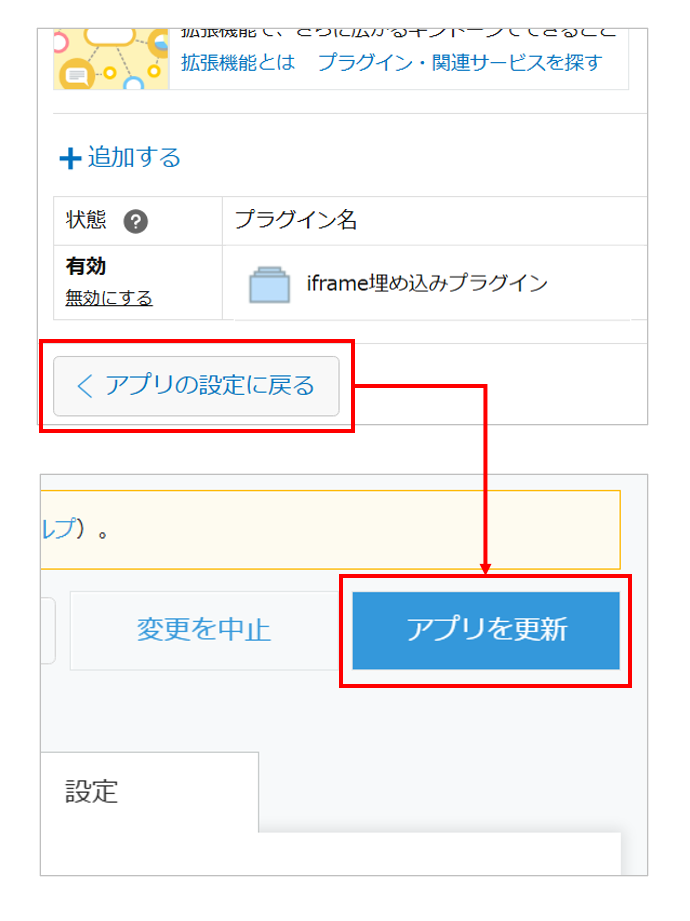The image size is (690, 921).
Task: Click the プラグイン名 column header
Action: 296,220
